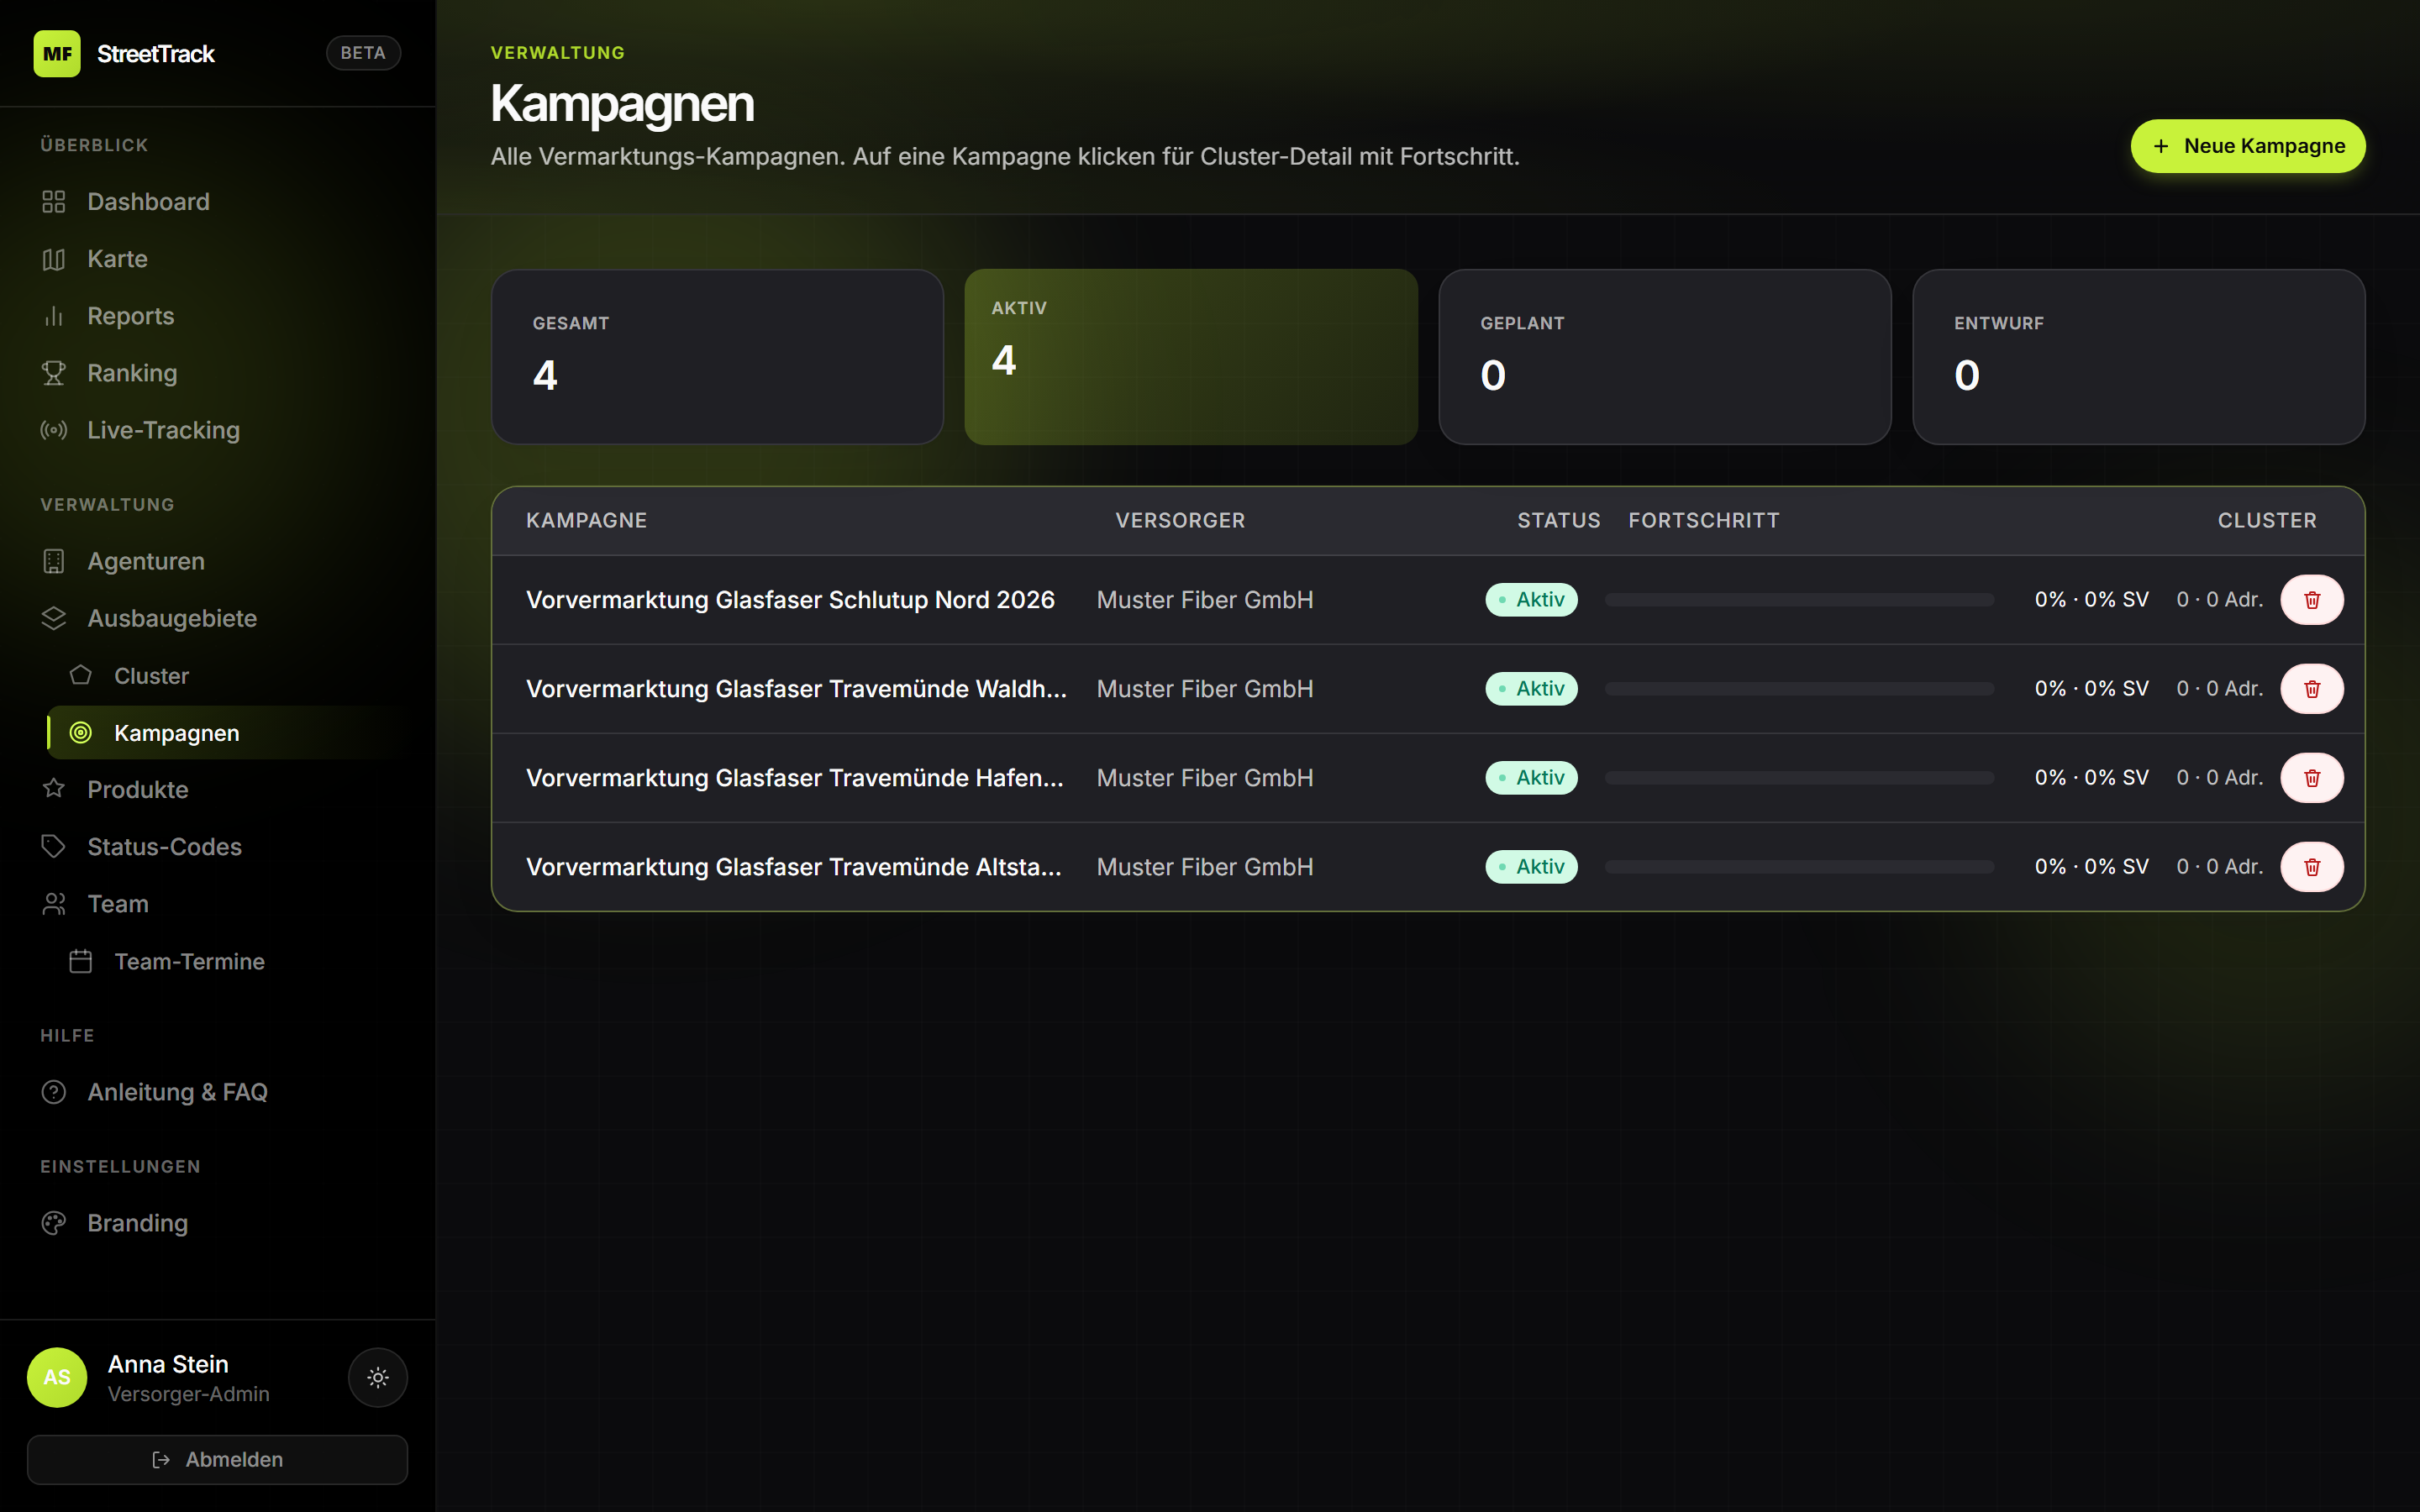The width and height of the screenshot is (2420, 1512).
Task: Click trash icon in Travemünde Altsta... row
Action: click(2311, 867)
